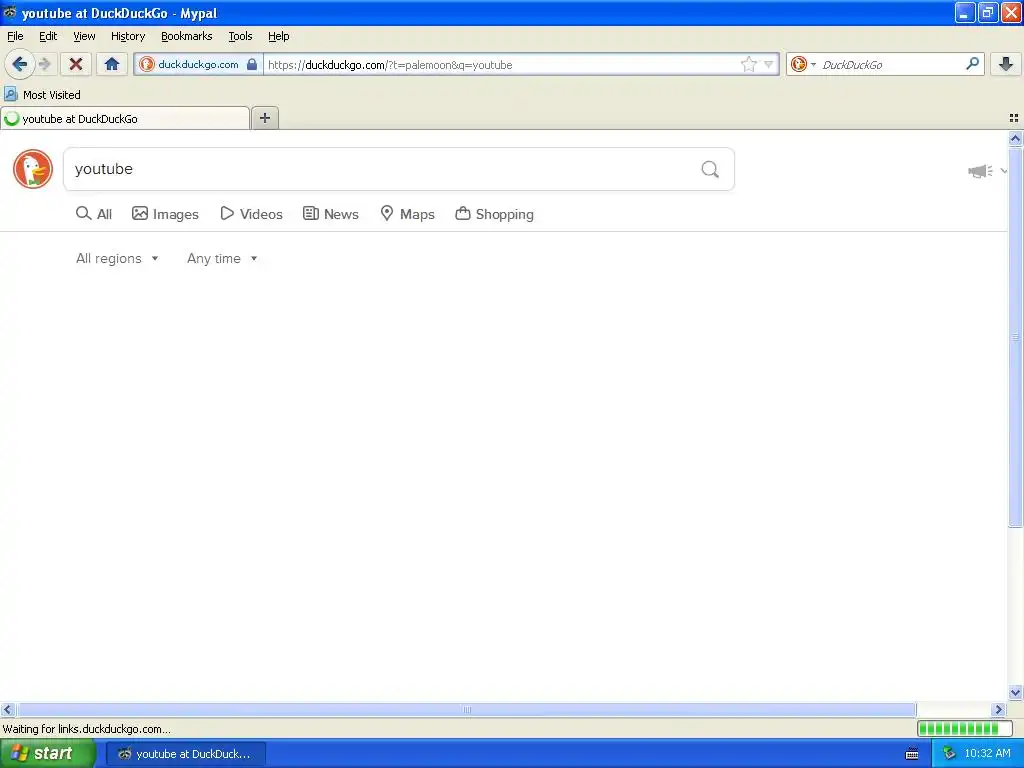Screen dimensions: 1024x768
Task: Go to the home page
Action: coord(112,64)
